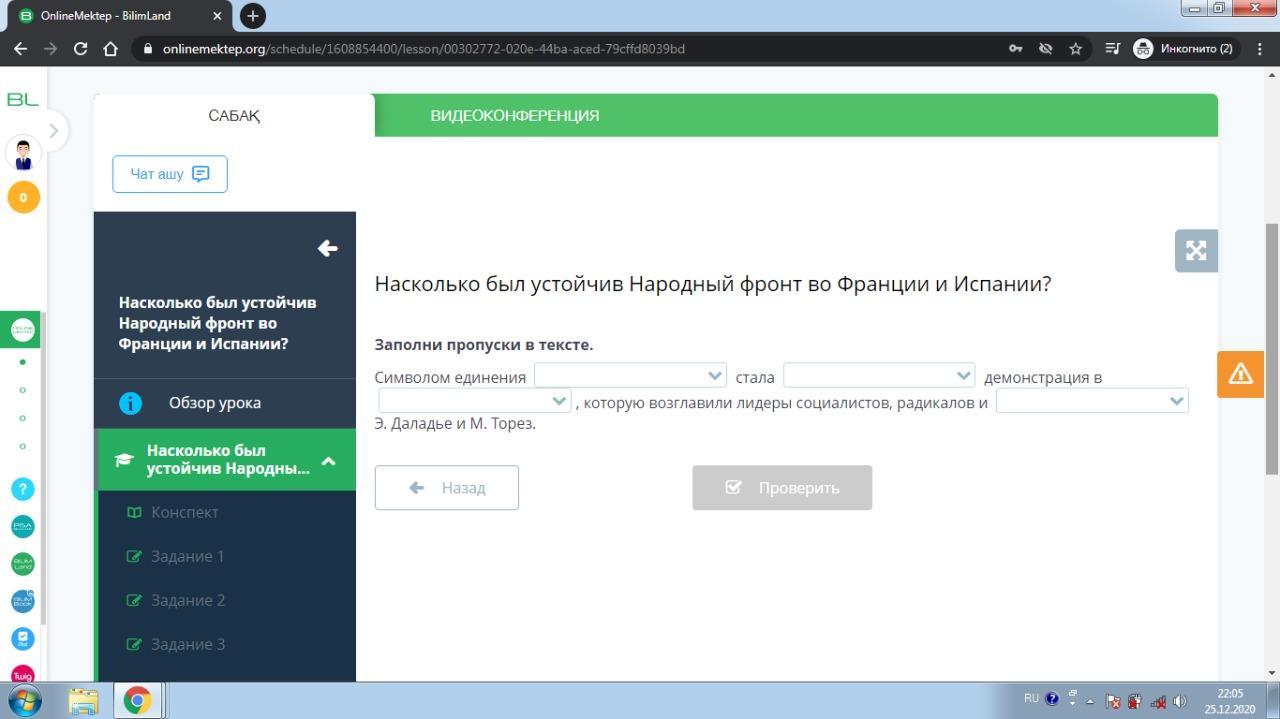Click Chrome icon in taskbar
1280x719 pixels.
137,701
